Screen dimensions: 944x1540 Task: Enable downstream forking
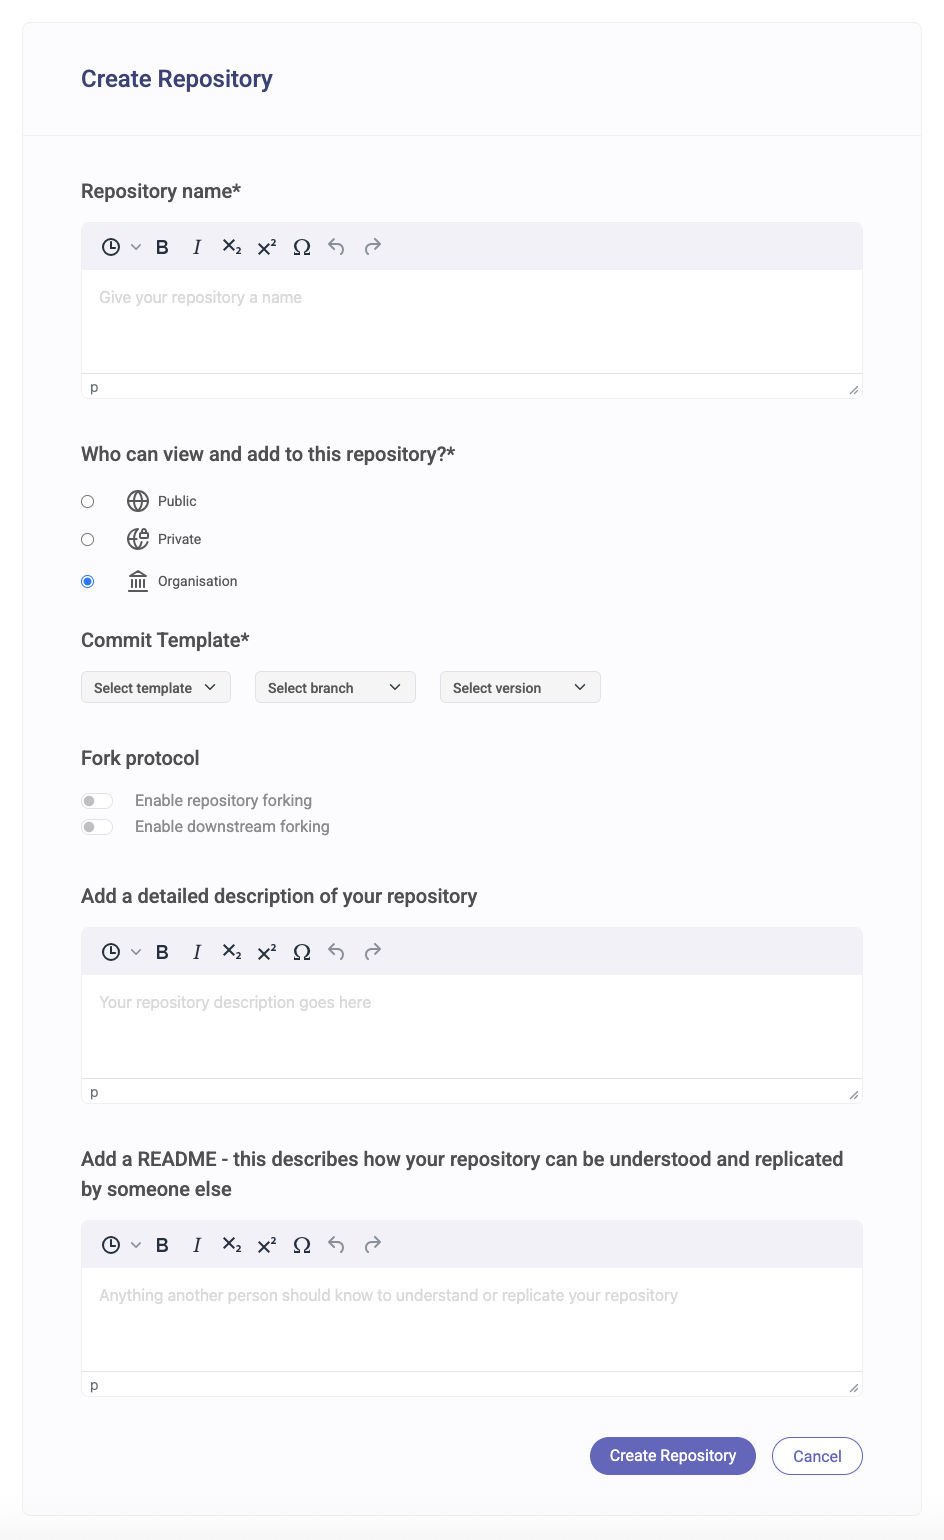[x=97, y=827]
